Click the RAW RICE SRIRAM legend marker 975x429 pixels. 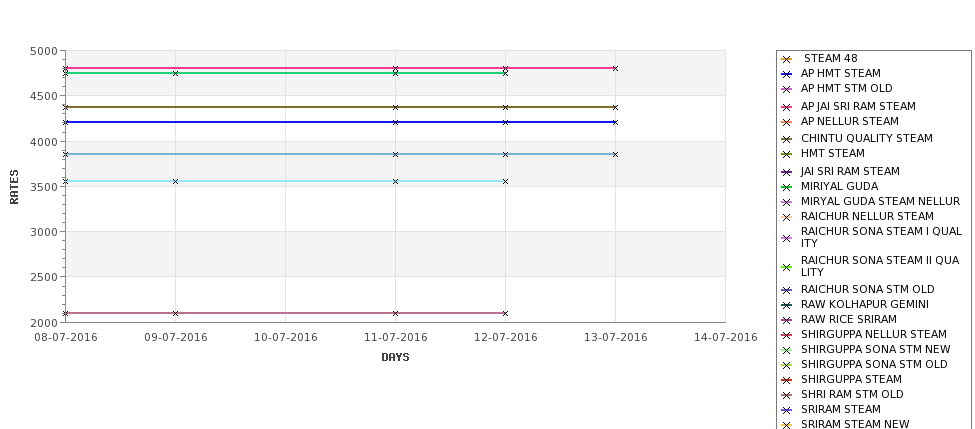786,320
